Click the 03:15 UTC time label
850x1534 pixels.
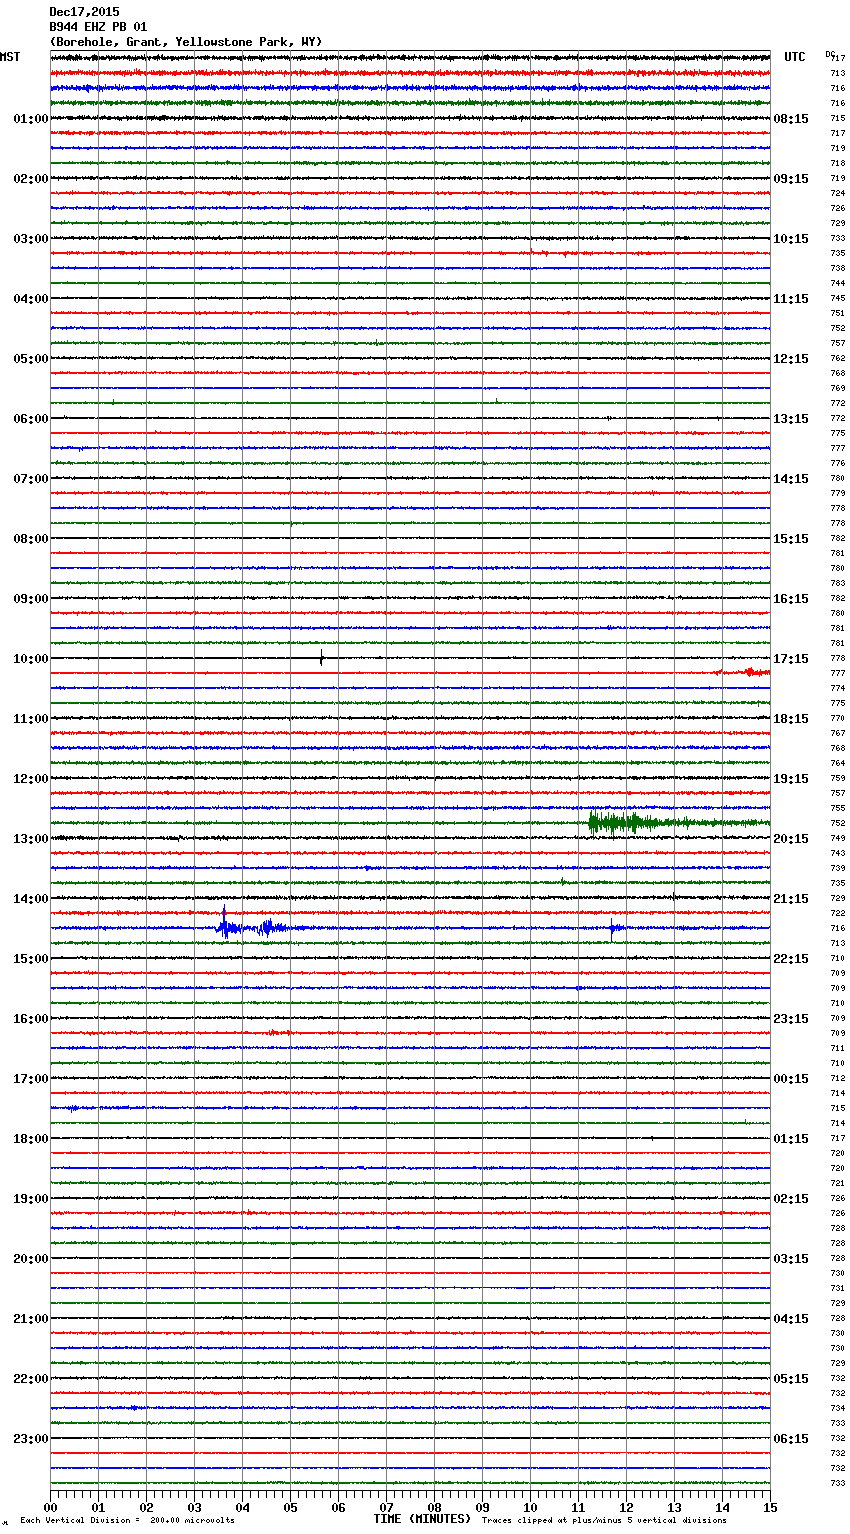(791, 1259)
